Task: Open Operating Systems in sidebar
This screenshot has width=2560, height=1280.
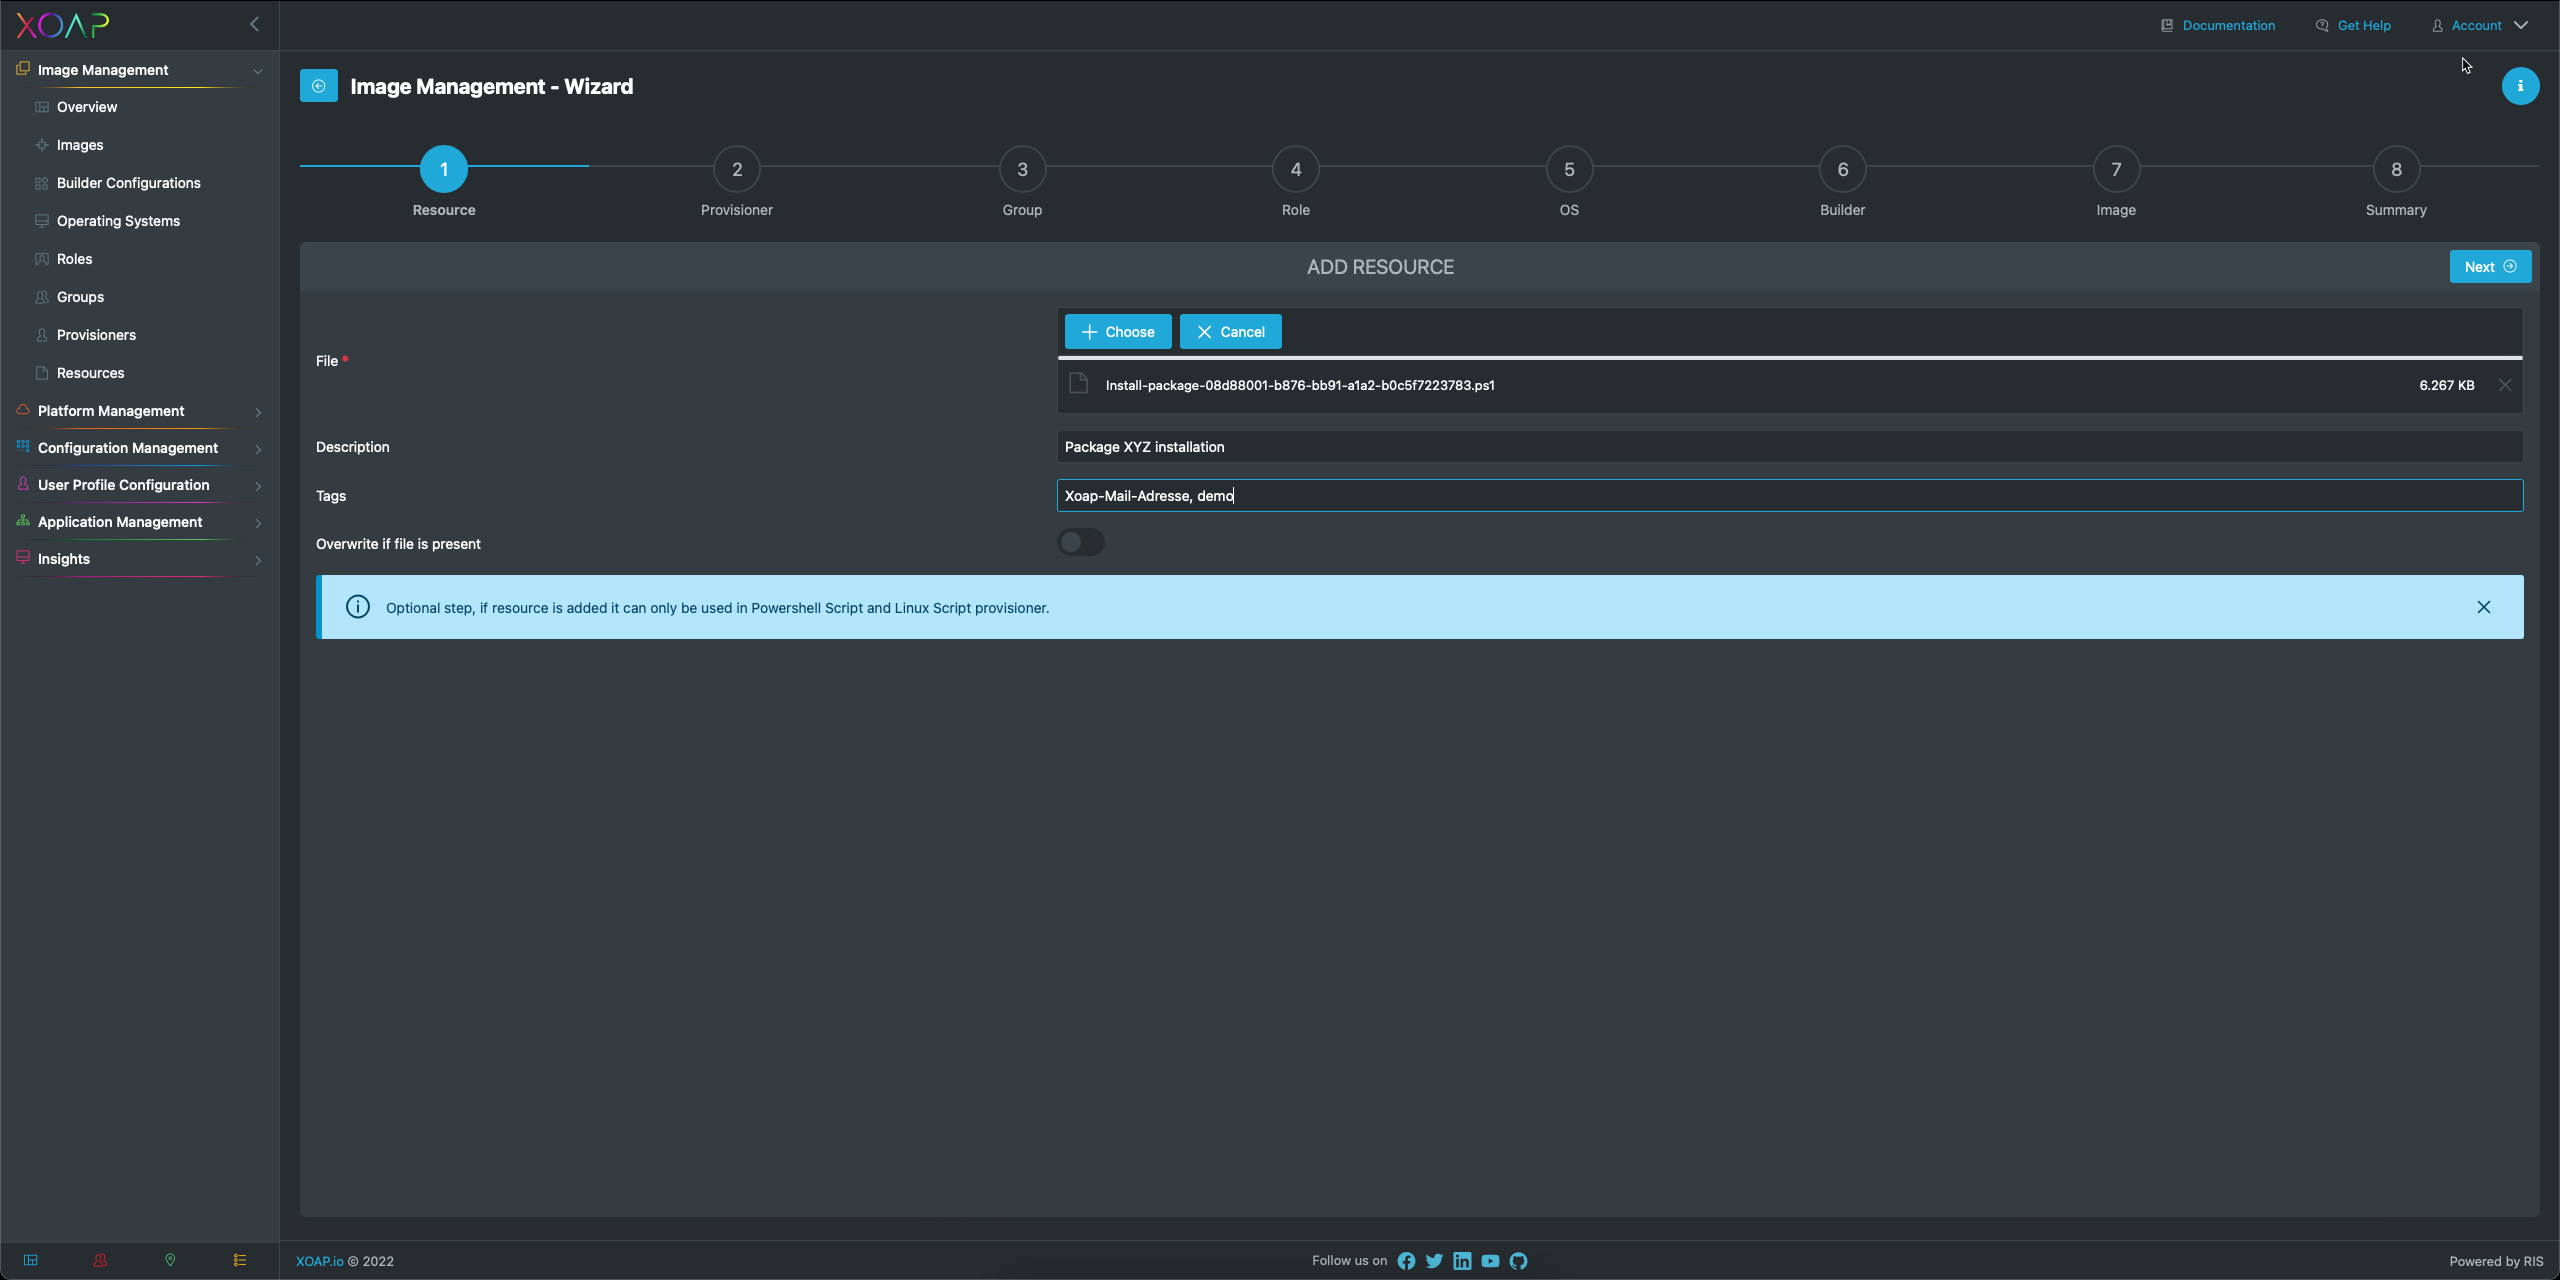Action: (x=118, y=221)
